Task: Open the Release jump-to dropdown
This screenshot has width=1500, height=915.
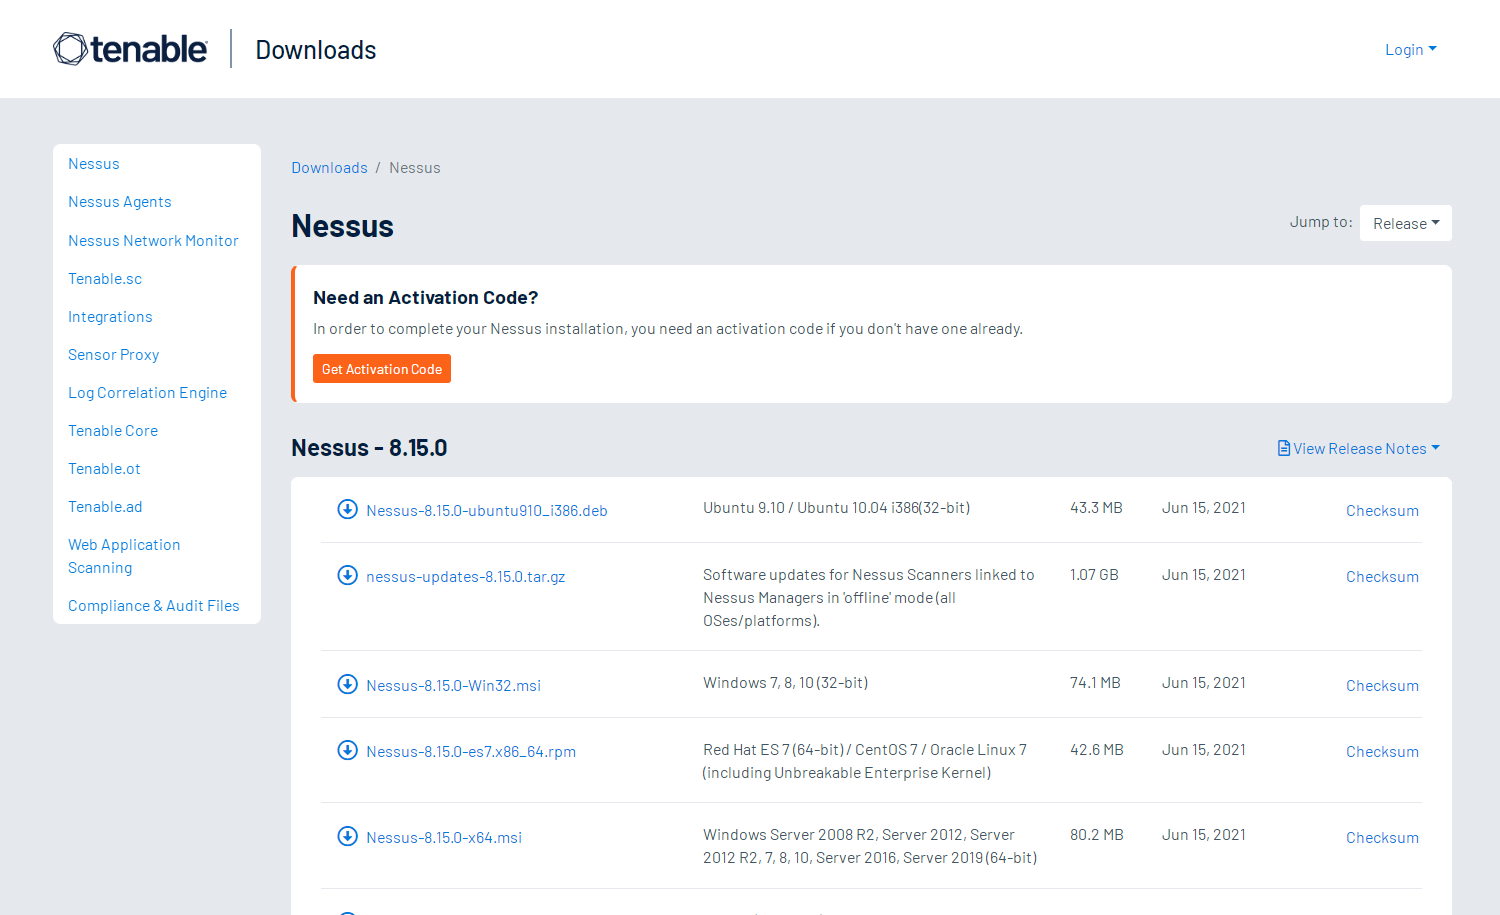Action: (x=1405, y=222)
